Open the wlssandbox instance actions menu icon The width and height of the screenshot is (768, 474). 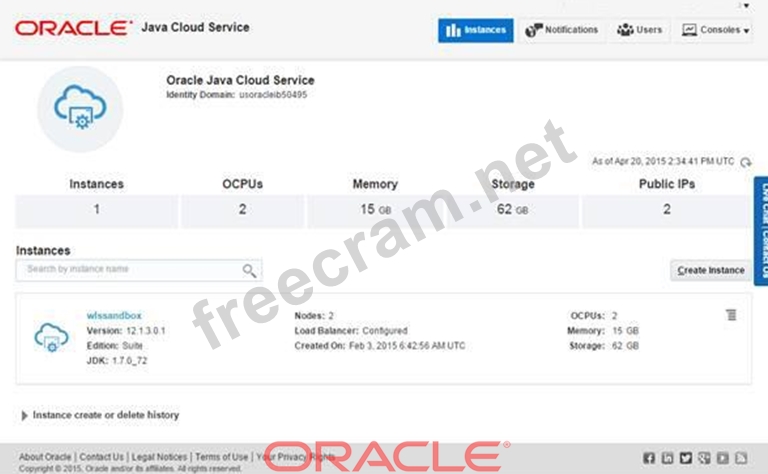click(731, 315)
